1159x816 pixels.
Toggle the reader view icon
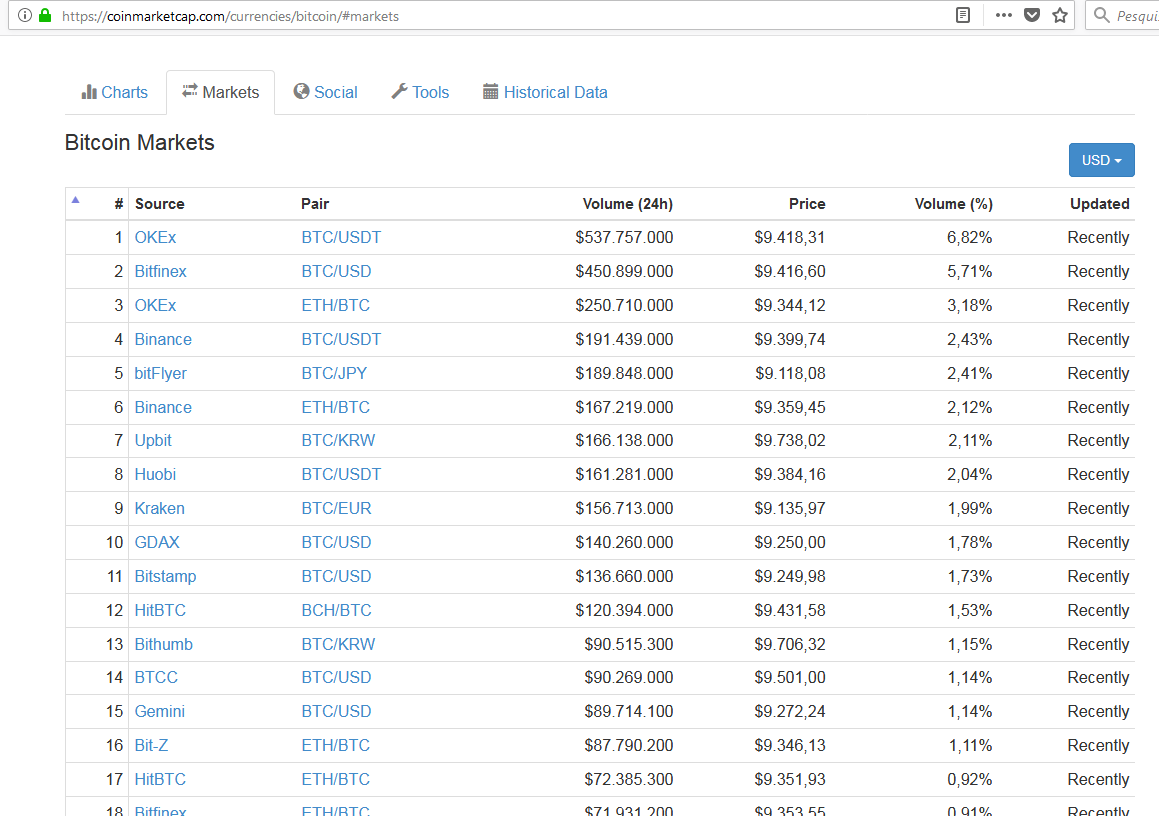click(962, 16)
